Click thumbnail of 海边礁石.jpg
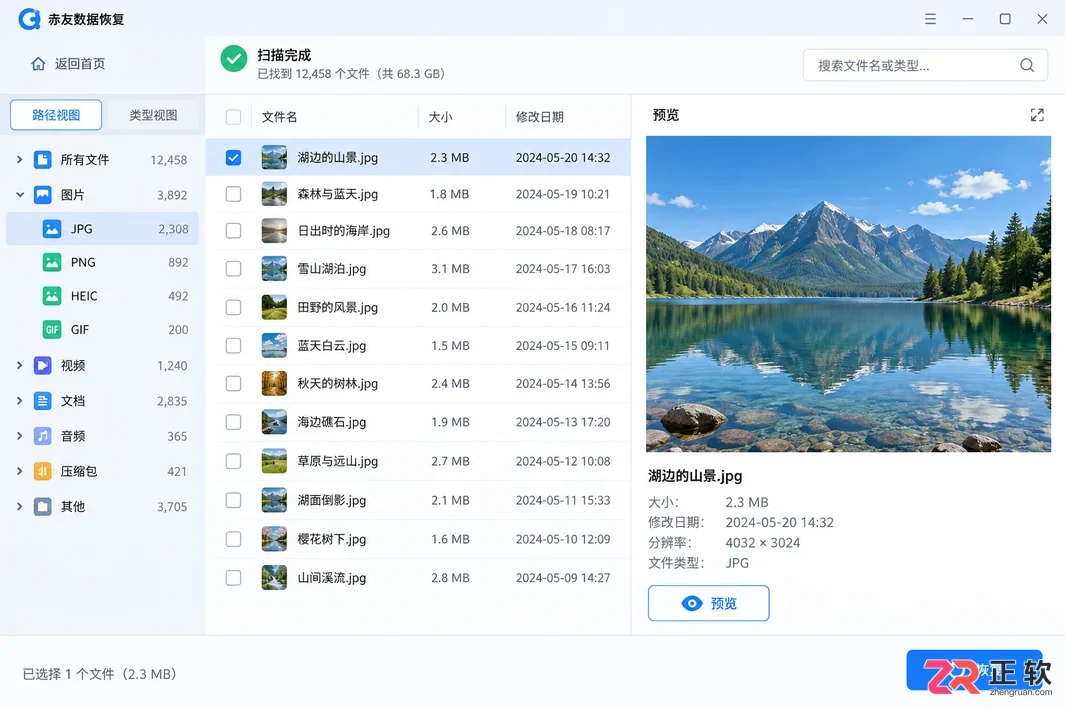This screenshot has height=710, width=1065. [274, 423]
